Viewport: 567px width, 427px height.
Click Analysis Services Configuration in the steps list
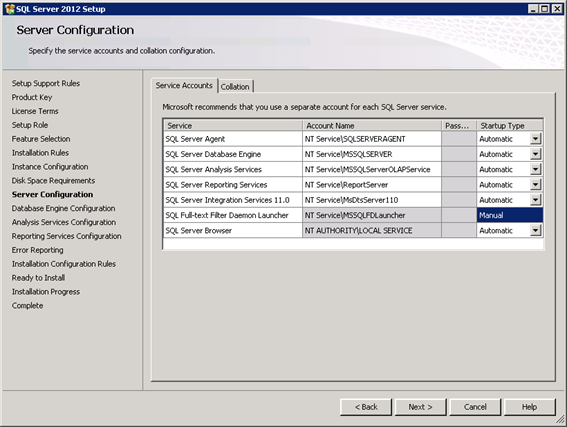[x=64, y=222]
